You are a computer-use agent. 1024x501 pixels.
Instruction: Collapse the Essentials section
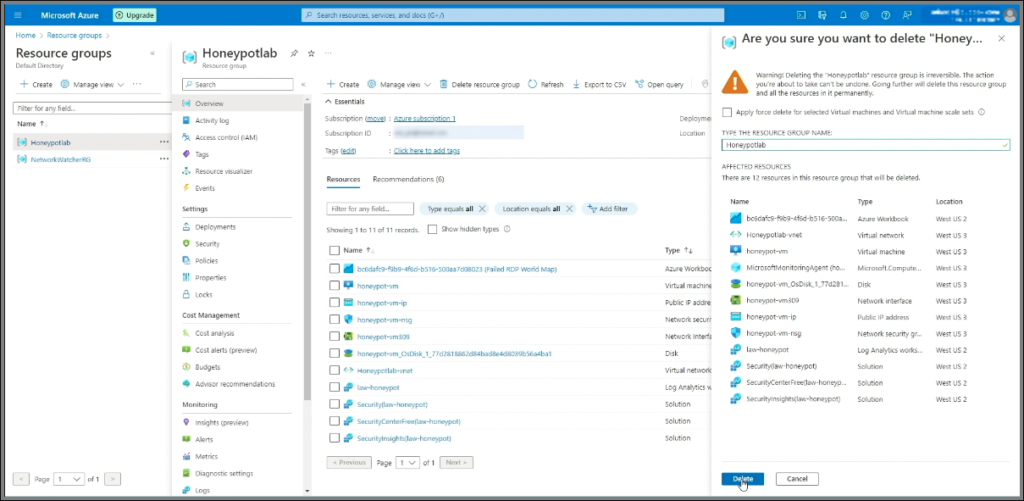click(345, 101)
